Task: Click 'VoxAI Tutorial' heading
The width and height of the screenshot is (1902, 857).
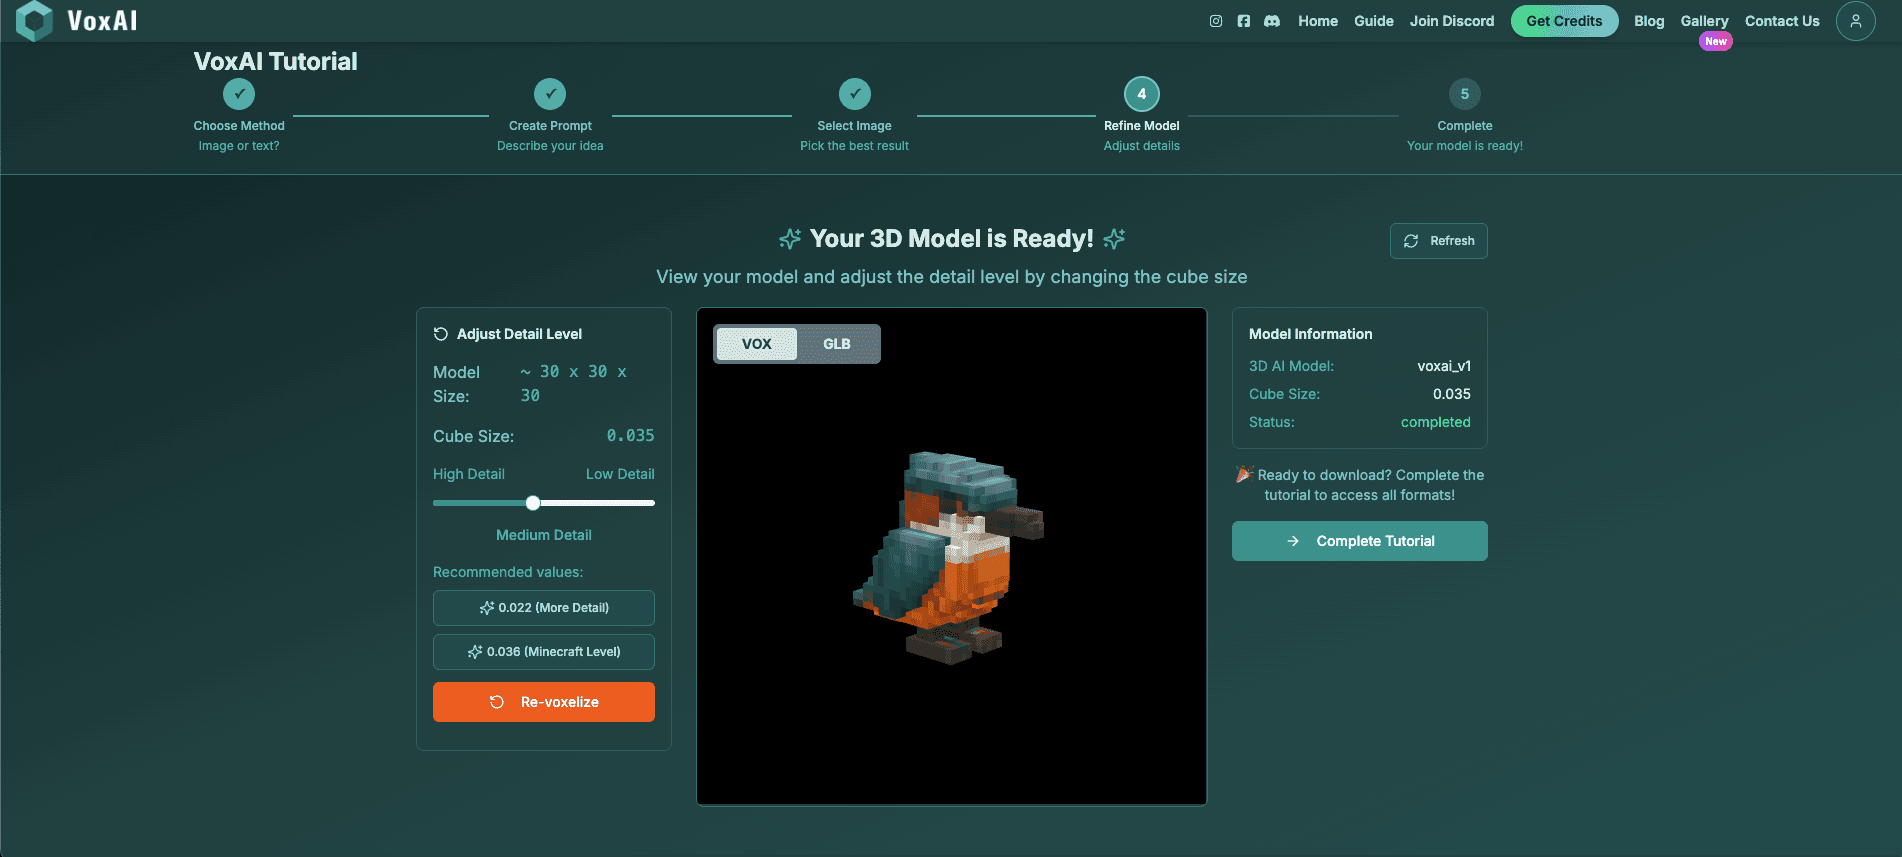Action: (x=275, y=61)
